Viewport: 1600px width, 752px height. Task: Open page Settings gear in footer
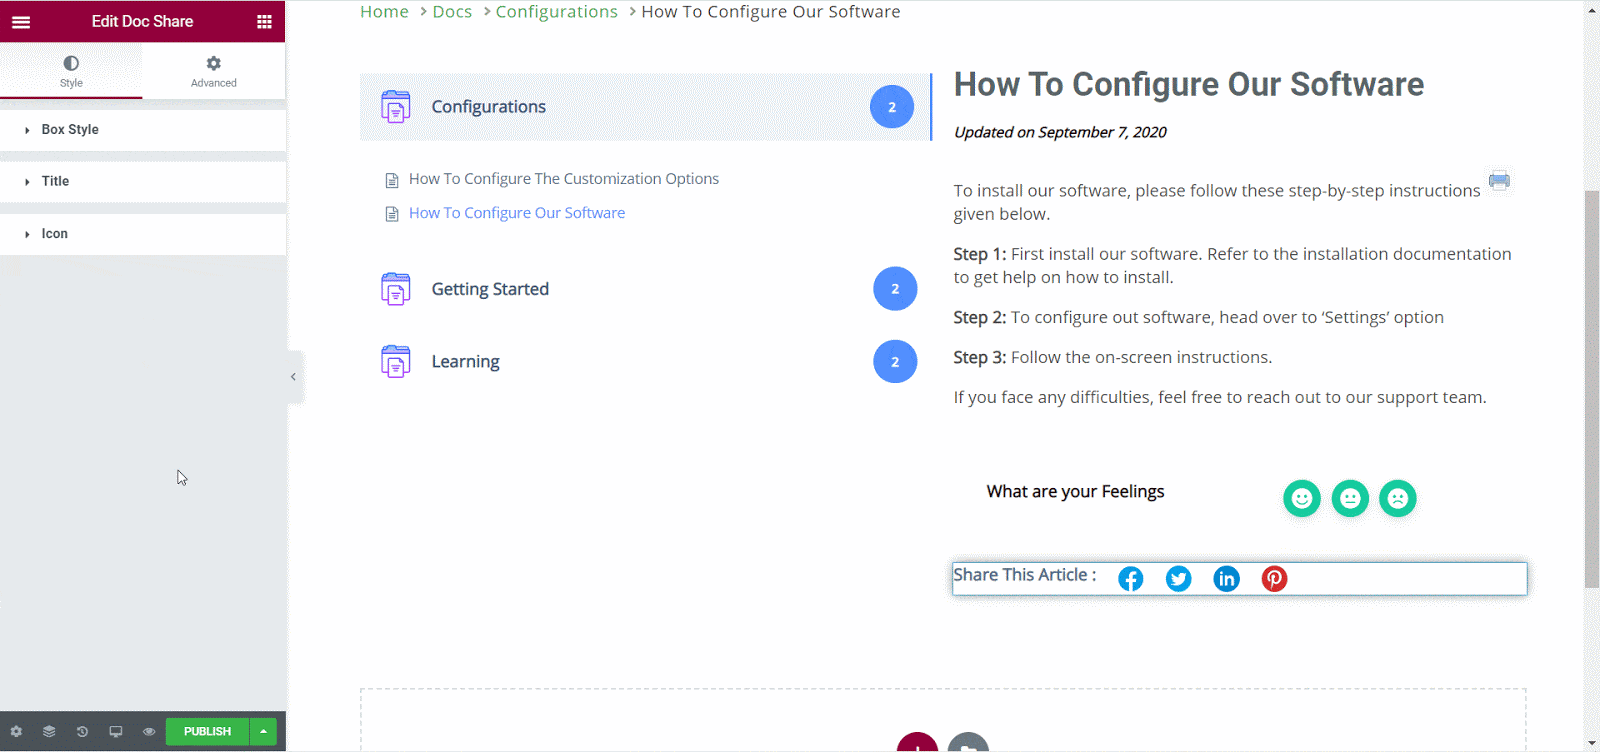[x=16, y=732]
